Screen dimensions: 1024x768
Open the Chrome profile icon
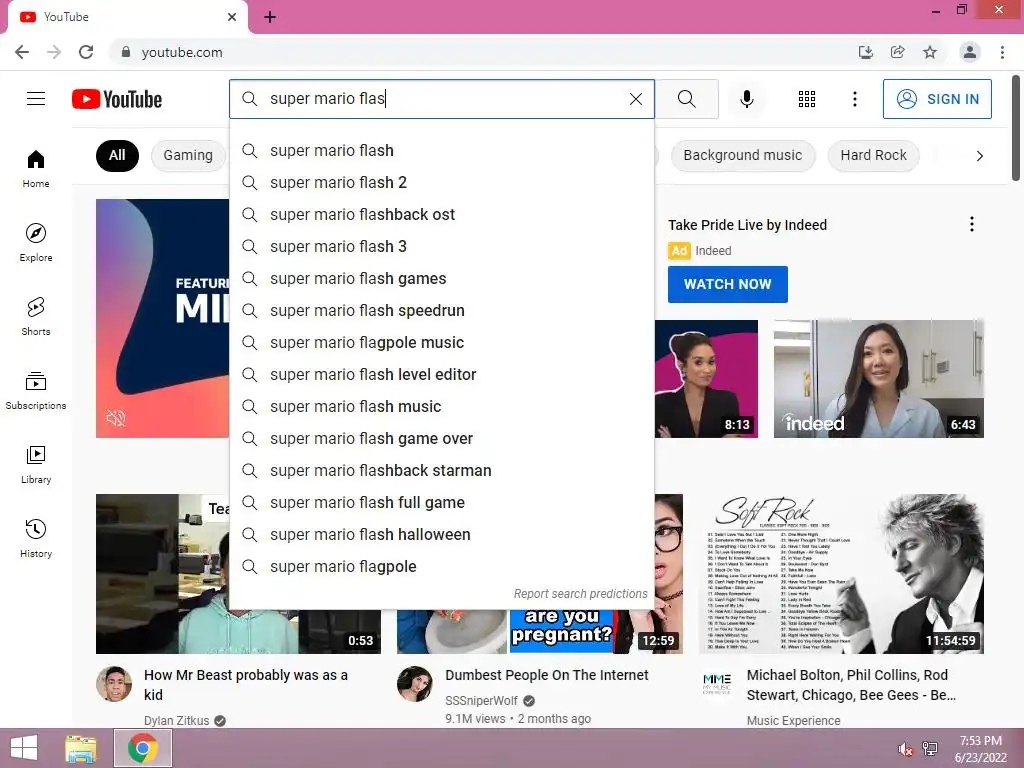click(970, 52)
